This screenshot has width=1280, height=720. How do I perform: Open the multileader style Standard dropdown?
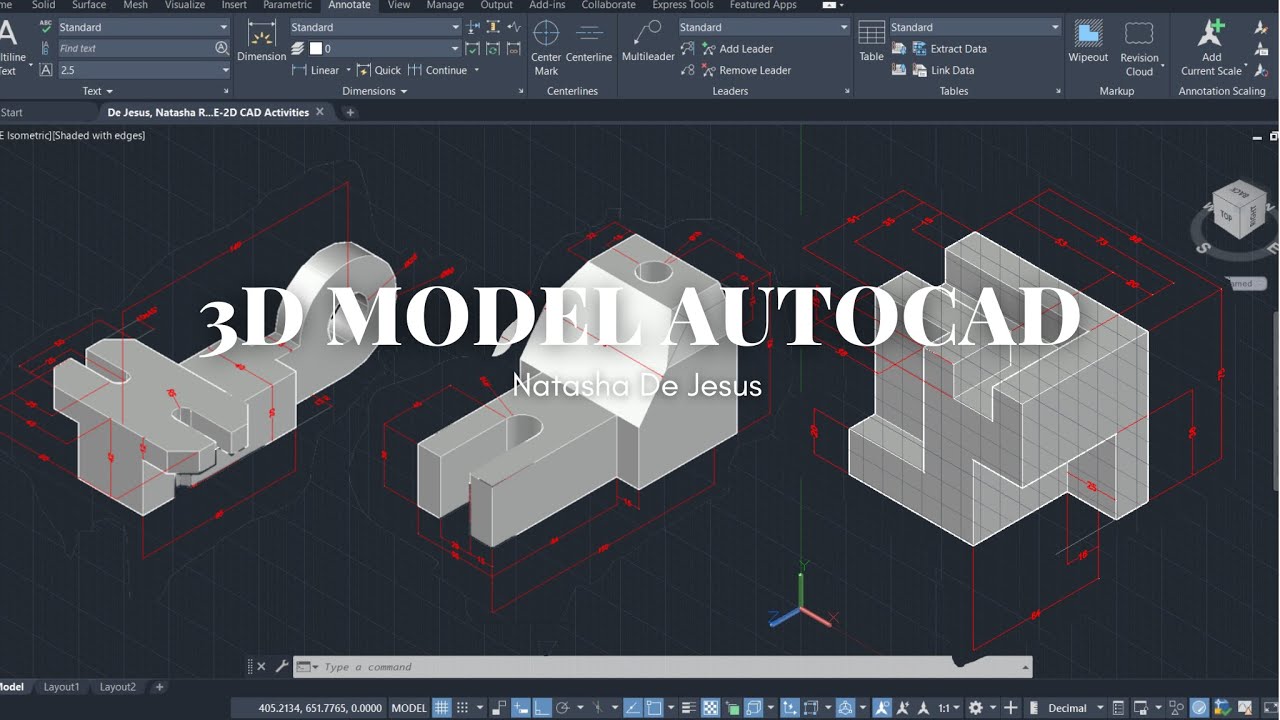point(764,27)
